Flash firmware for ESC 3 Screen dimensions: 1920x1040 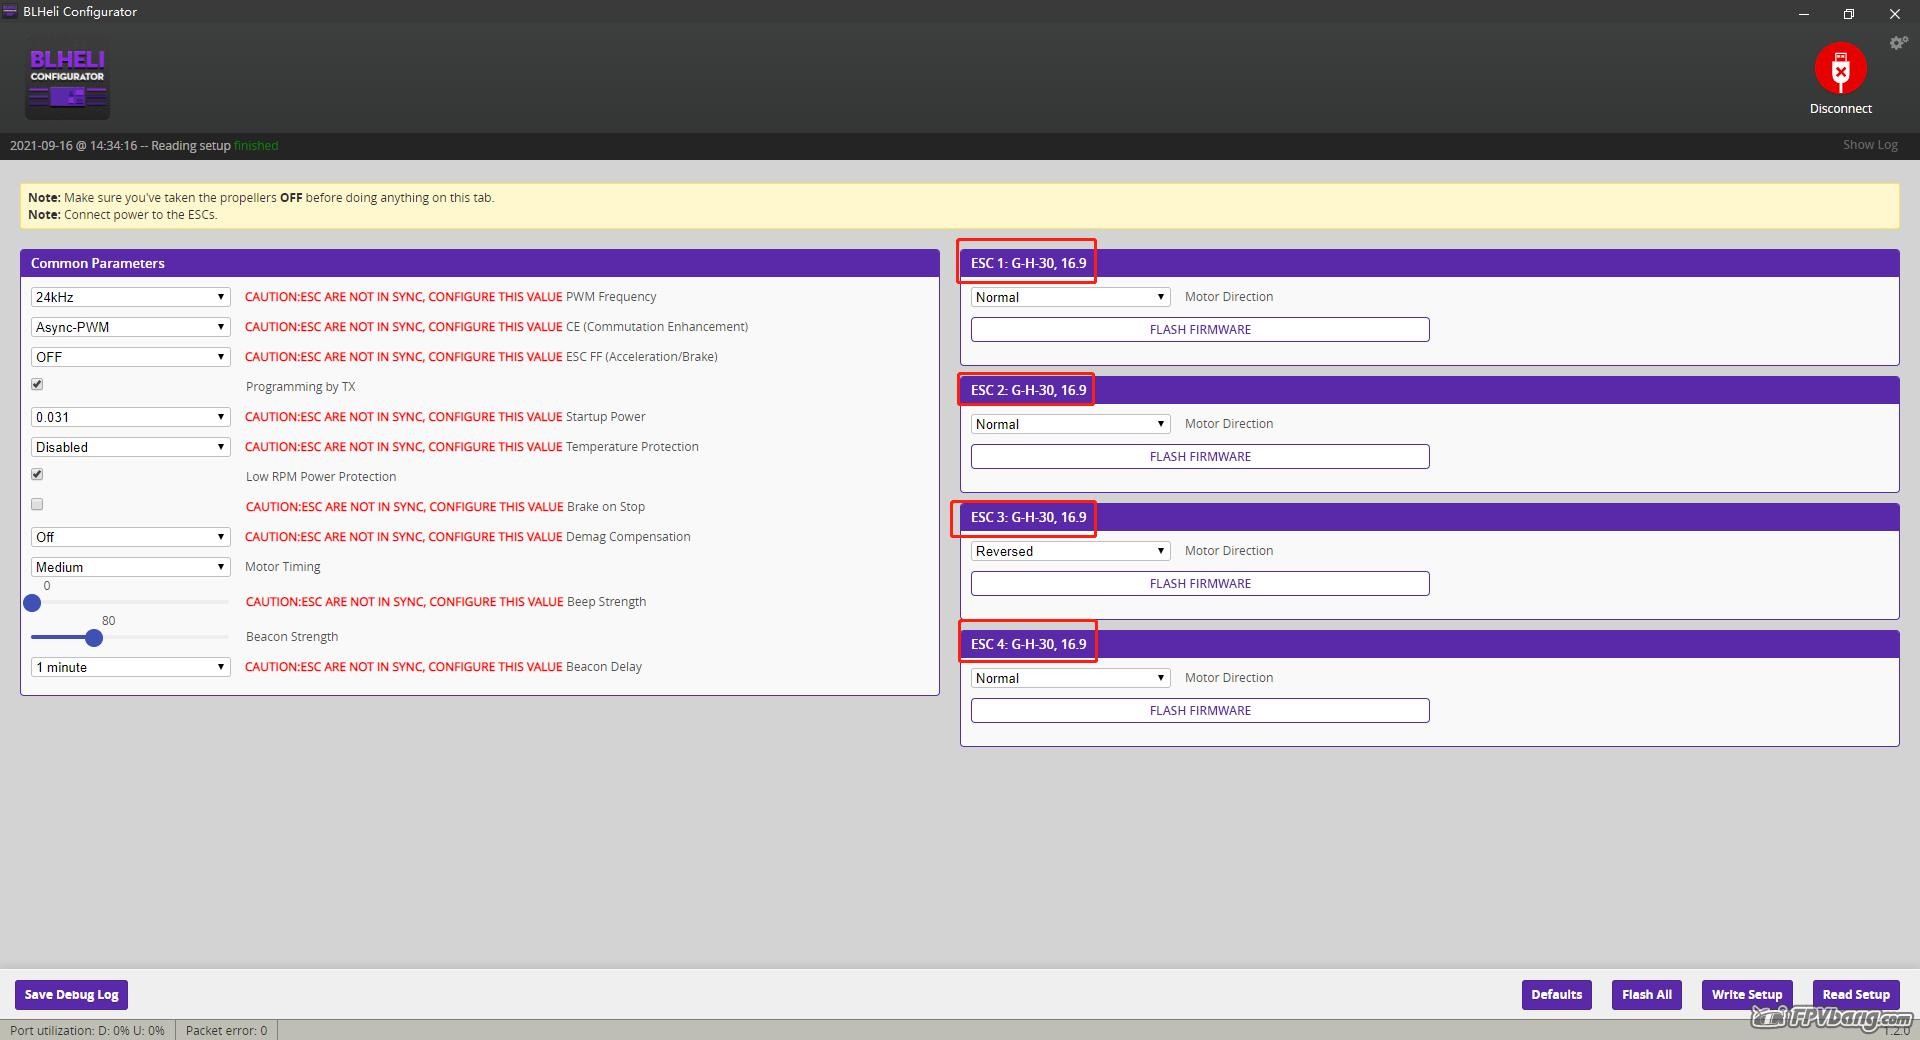coord(1200,583)
